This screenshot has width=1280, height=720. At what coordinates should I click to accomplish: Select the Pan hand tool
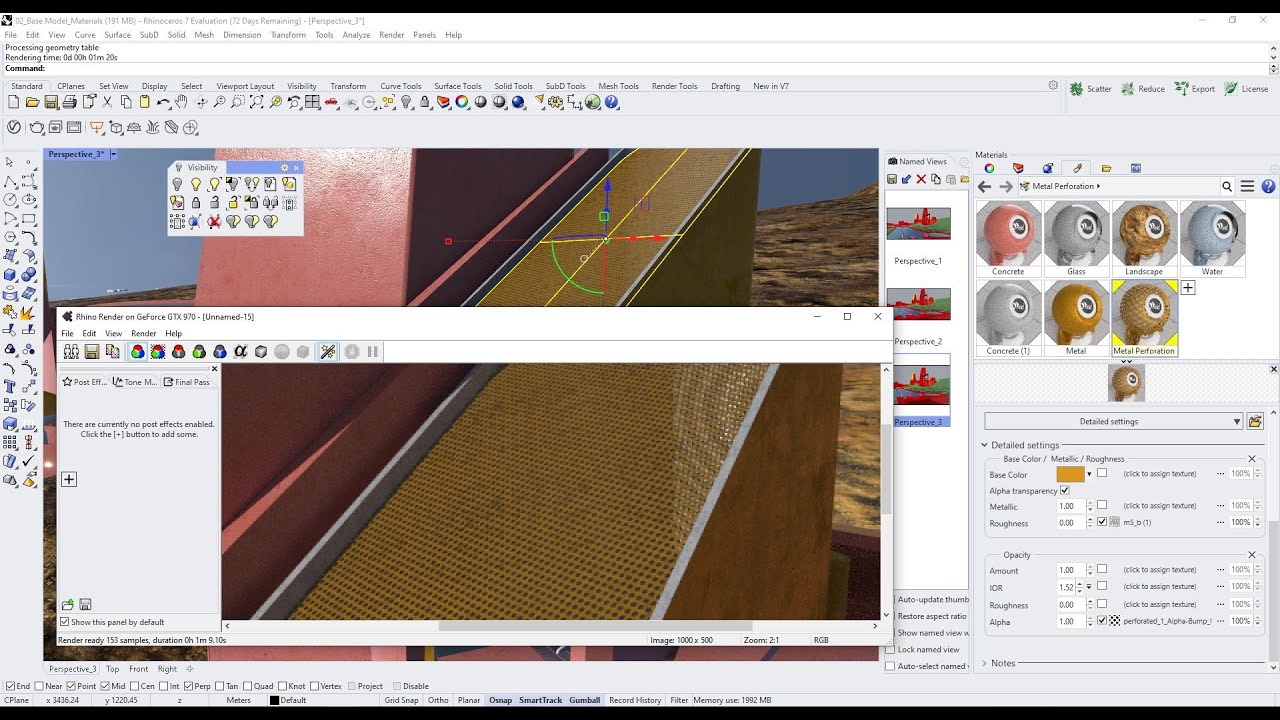[x=182, y=102]
